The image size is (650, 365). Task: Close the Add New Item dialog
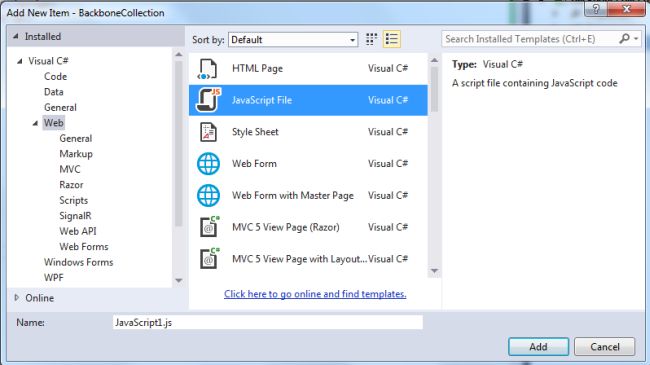tap(626, 9)
